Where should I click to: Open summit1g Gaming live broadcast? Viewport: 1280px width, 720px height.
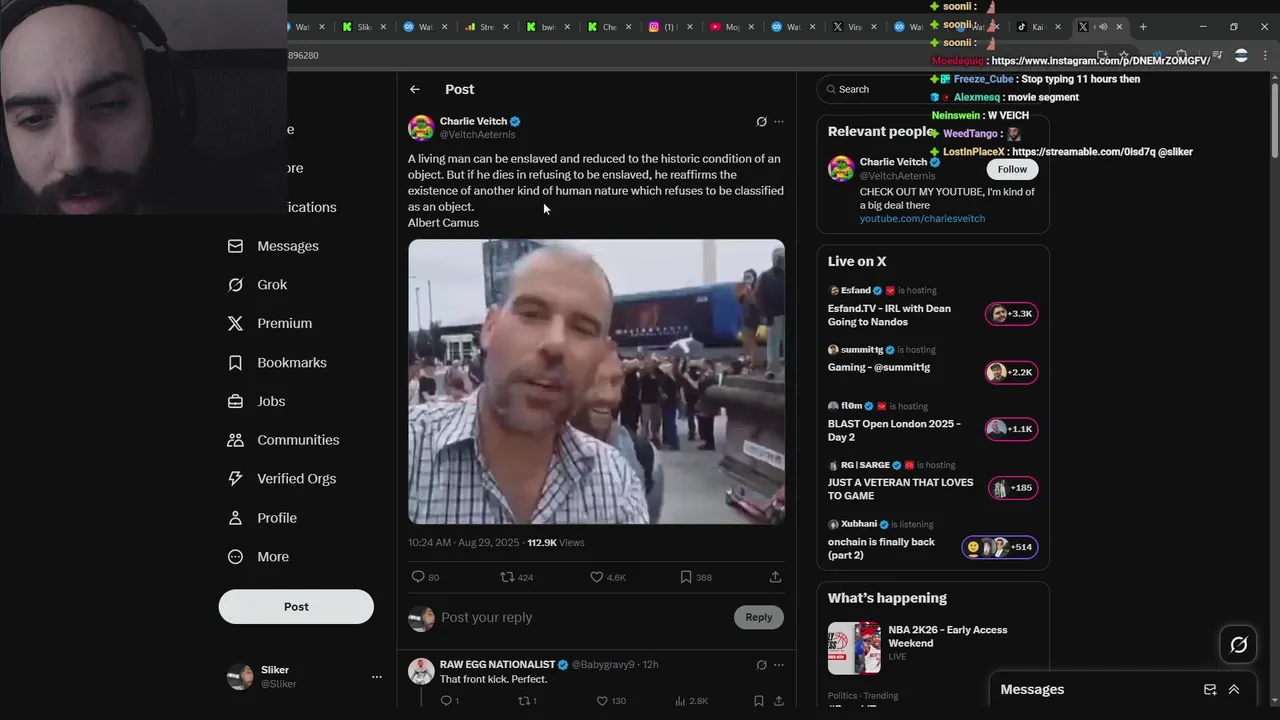click(933, 364)
